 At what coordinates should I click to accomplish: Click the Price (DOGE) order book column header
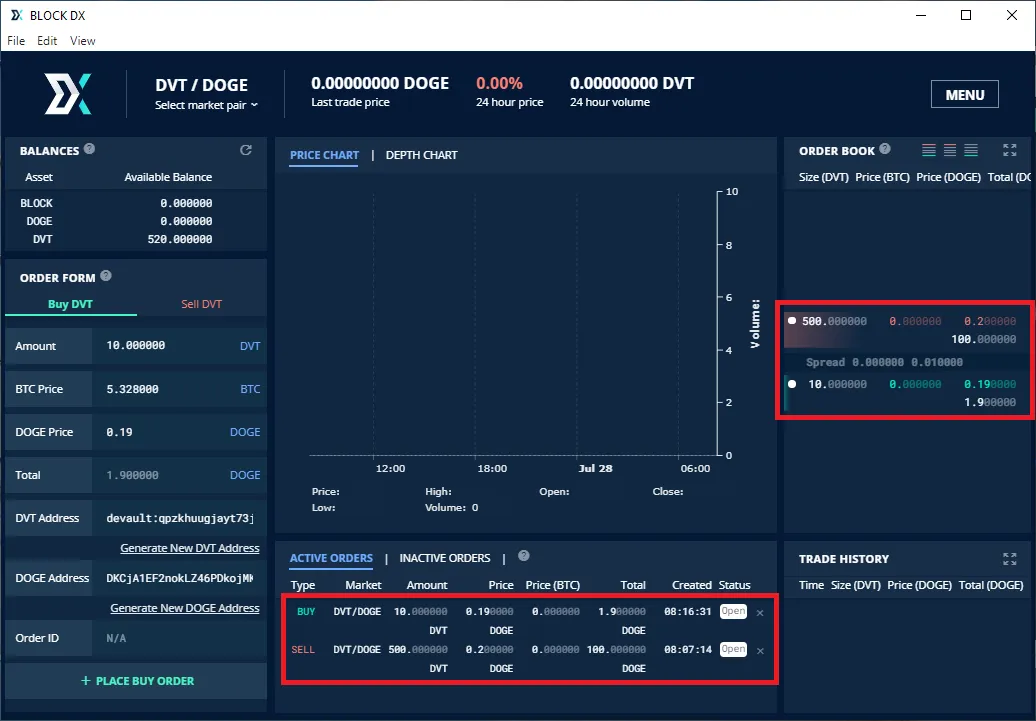coord(948,177)
